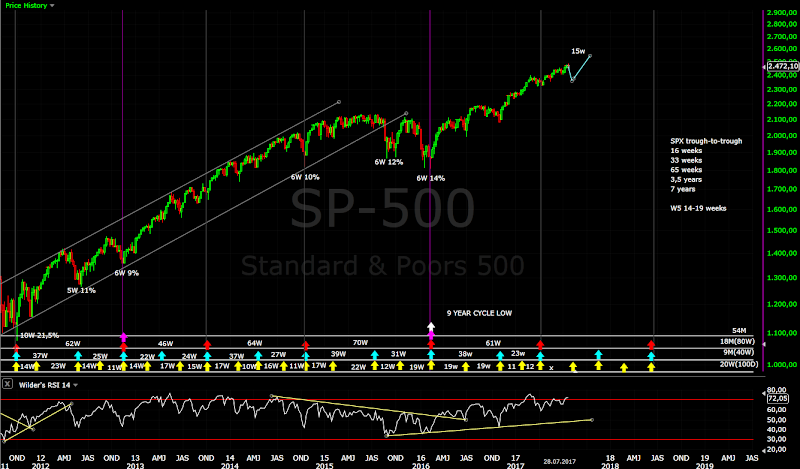The image size is (800, 469).
Task: Select the current price tag 2.472,10
Action: click(783, 66)
